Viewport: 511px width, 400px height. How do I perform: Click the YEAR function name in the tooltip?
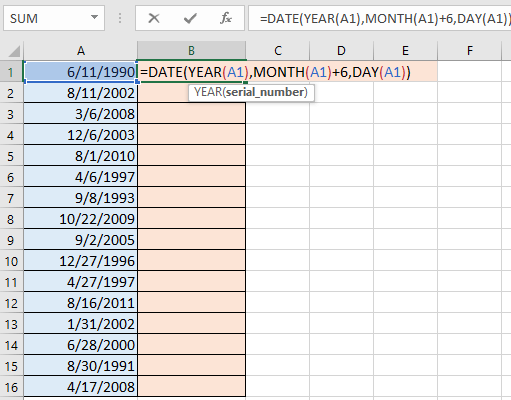tap(208, 92)
